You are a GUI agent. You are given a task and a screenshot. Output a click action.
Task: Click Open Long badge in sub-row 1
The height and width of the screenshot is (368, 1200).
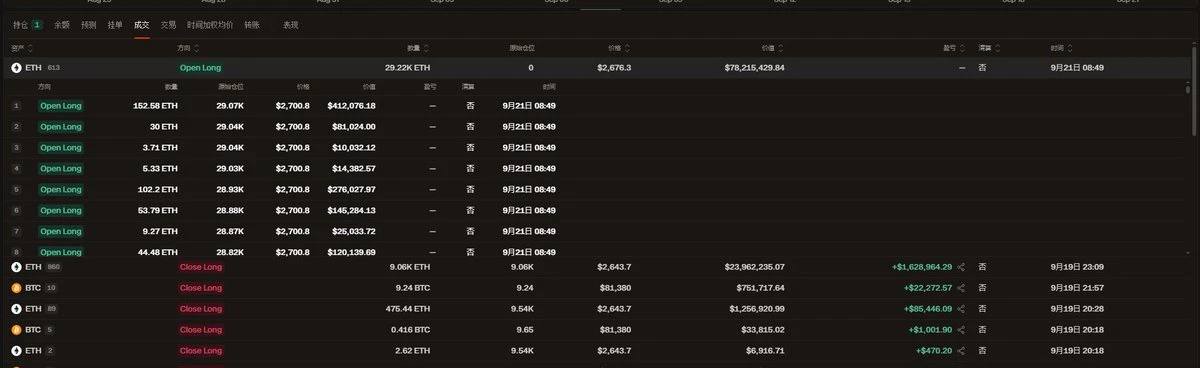coord(61,105)
